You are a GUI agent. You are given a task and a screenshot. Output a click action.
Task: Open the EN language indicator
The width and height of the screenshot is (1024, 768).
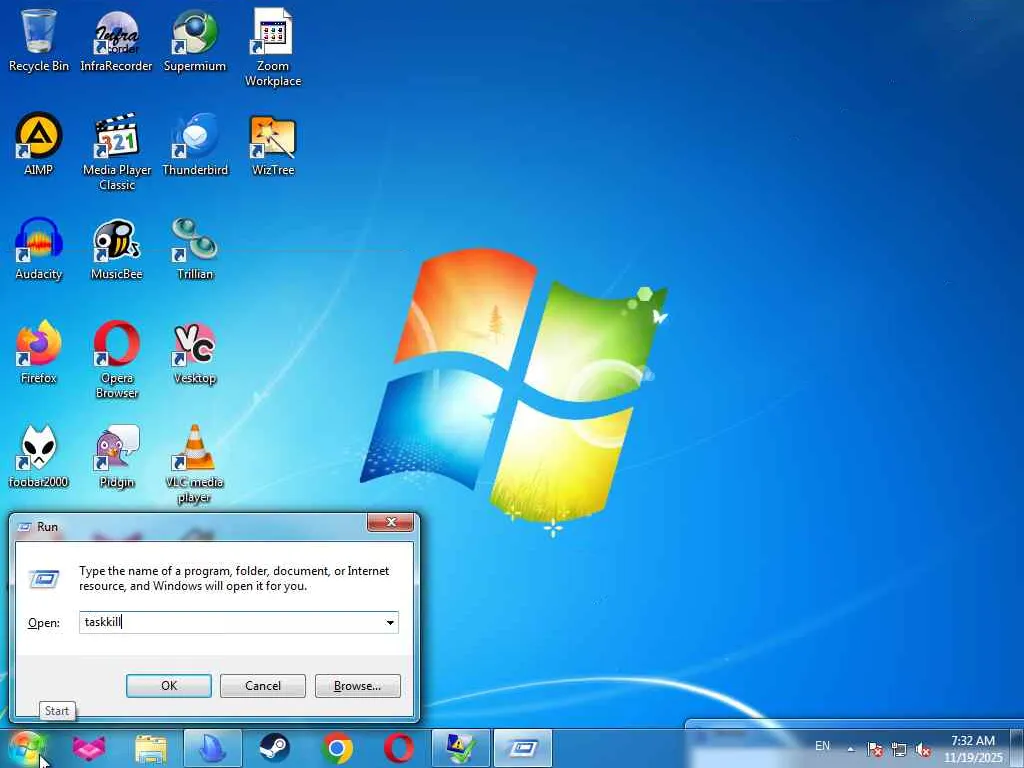tap(822, 746)
